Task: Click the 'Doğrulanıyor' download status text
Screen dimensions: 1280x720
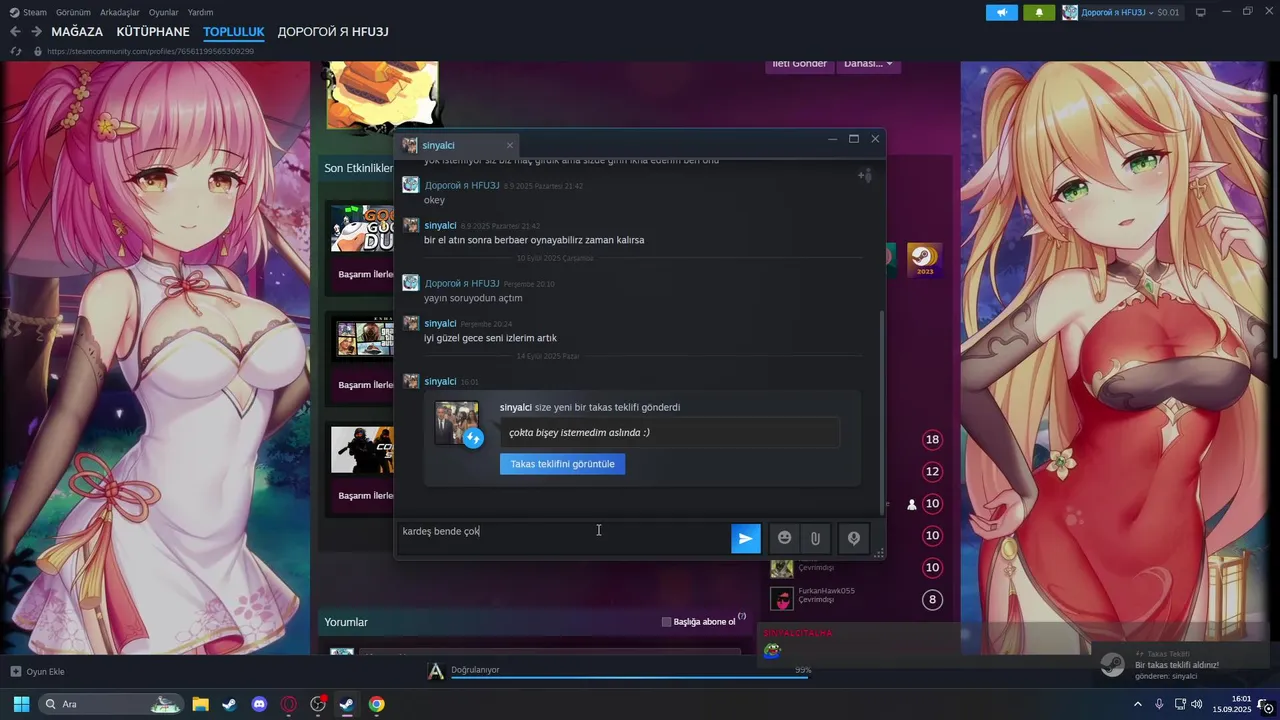Action: click(475, 669)
